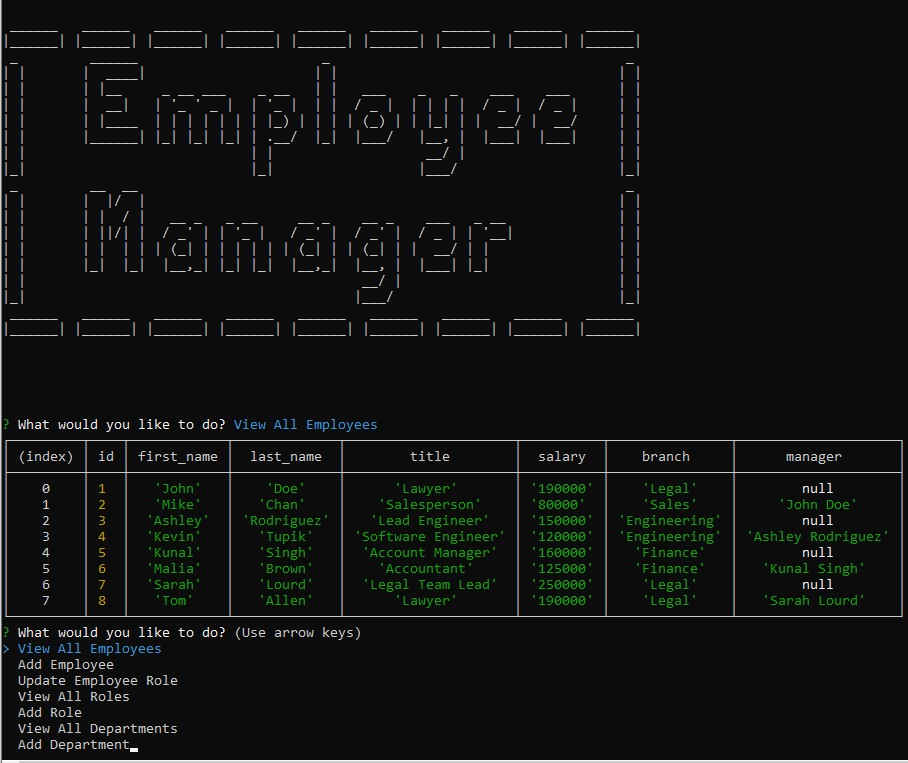Viewport: 908px width, 763px height.
Task: Click the salary '160000' cell
Action: pyautogui.click(x=562, y=553)
